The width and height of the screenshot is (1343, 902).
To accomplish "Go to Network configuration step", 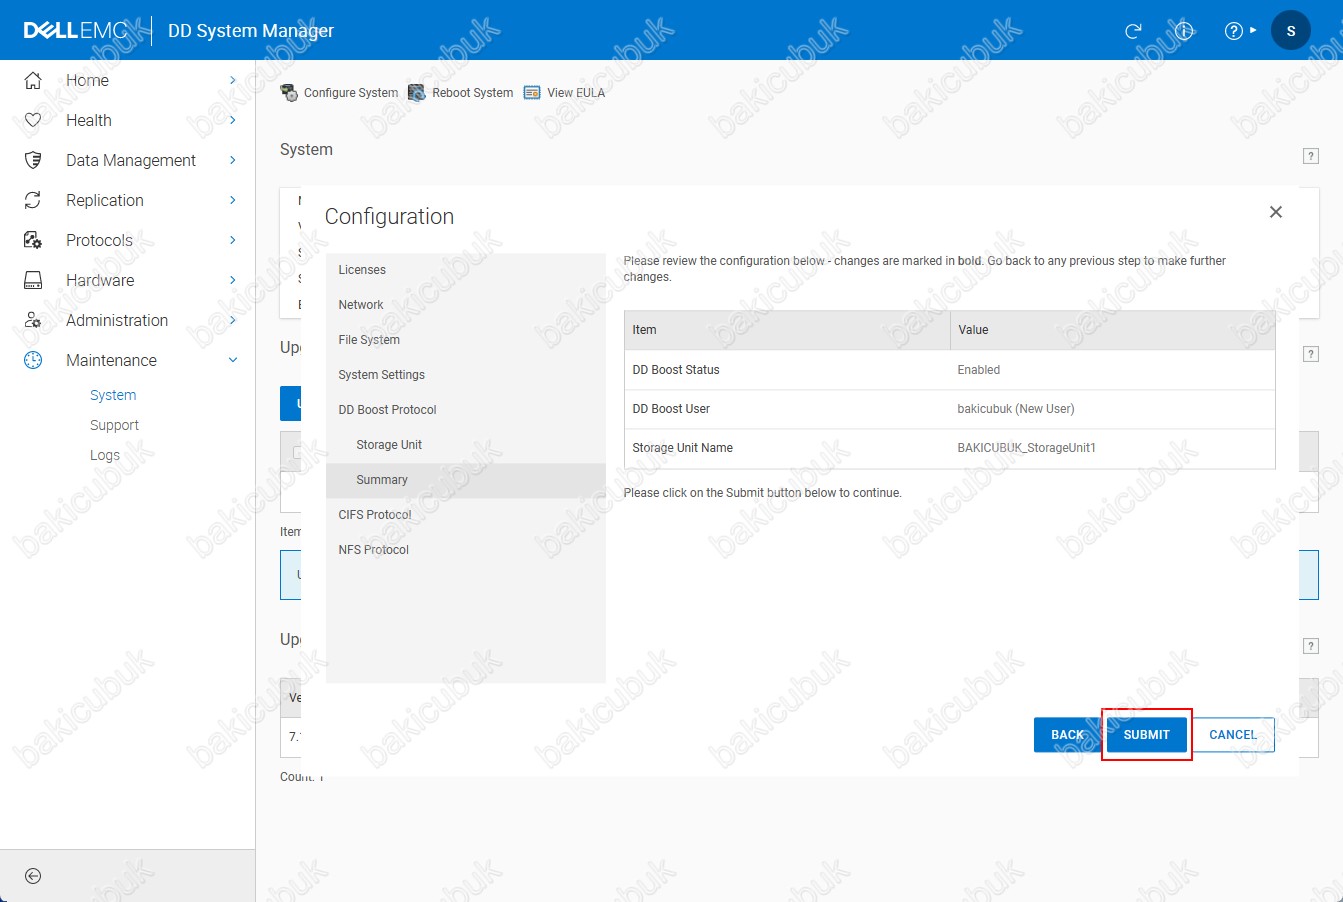I will coord(466,305).
